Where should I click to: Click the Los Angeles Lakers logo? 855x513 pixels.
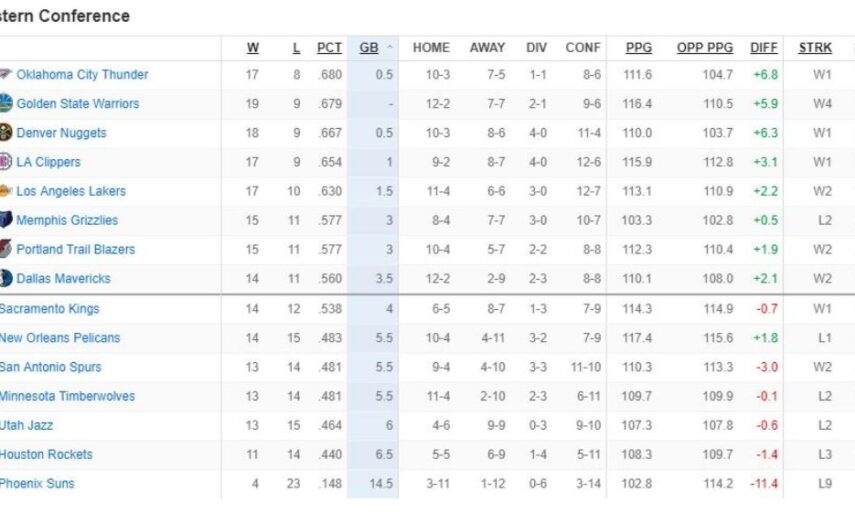[6, 191]
